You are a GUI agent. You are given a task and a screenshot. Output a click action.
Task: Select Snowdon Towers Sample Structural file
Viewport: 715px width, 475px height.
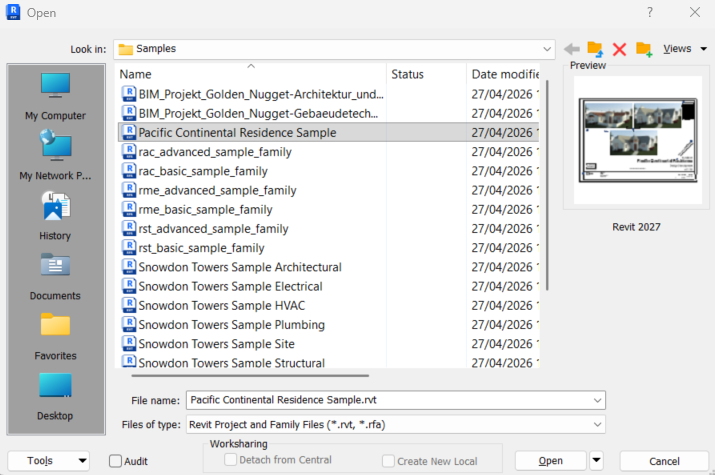tap(232, 363)
